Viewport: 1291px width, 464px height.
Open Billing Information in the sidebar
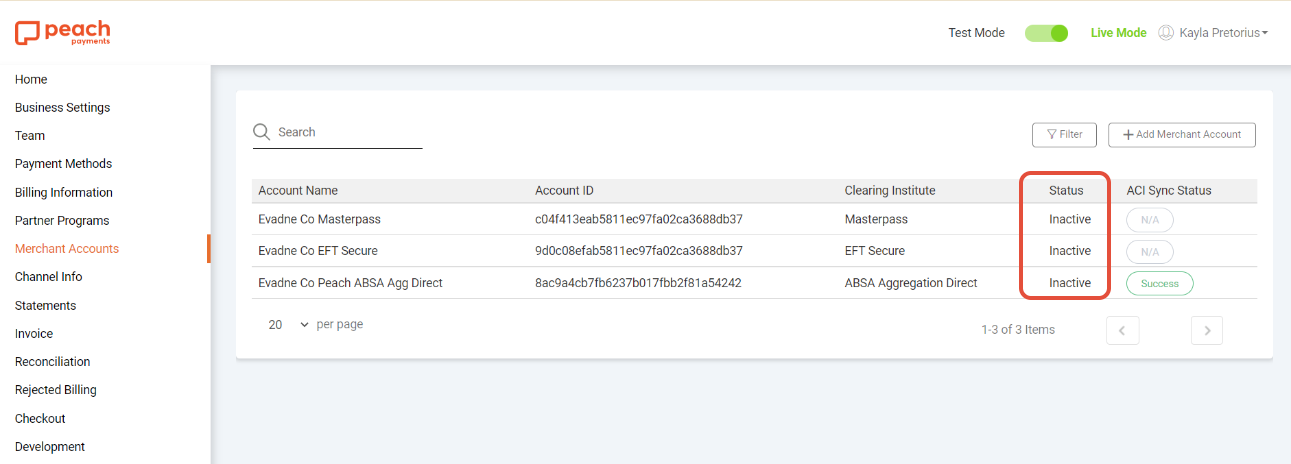(x=64, y=192)
